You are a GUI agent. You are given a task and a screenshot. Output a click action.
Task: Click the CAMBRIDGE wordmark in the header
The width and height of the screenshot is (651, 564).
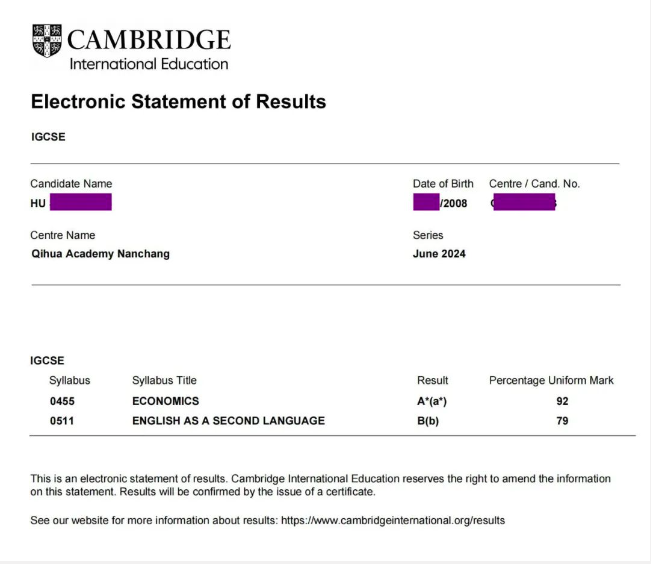[149, 40]
